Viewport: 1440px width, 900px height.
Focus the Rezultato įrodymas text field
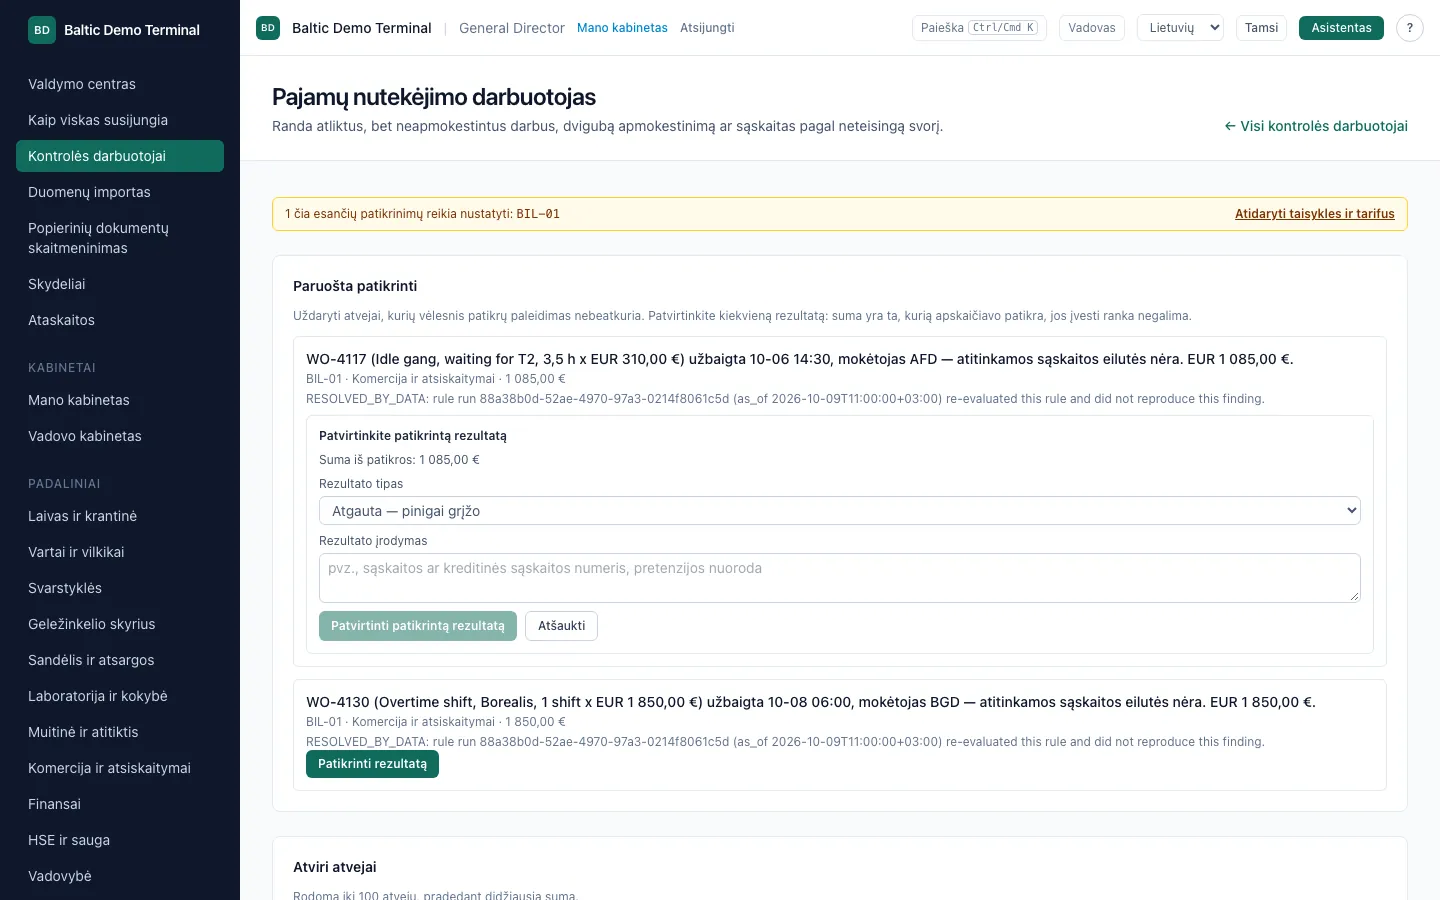click(840, 578)
